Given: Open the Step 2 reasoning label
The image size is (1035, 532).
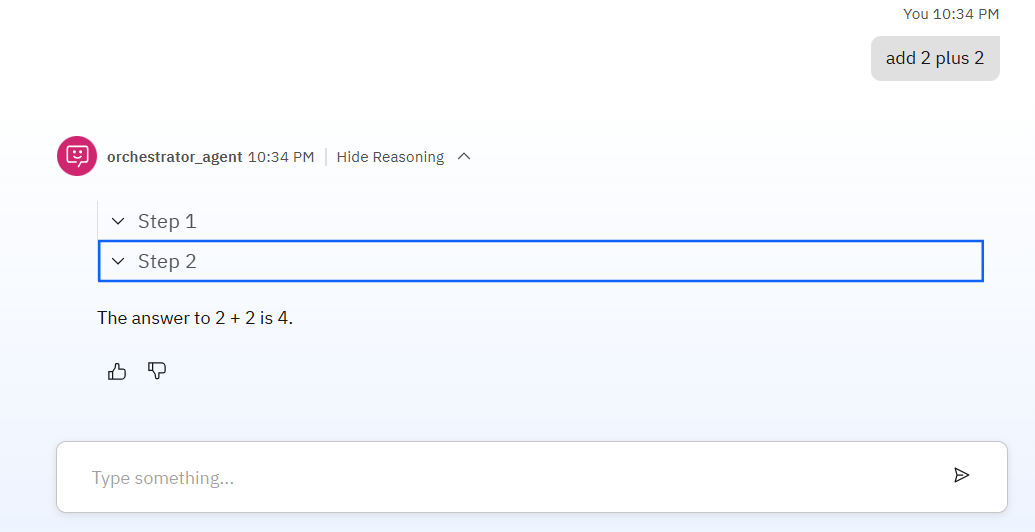Looking at the screenshot, I should tap(167, 261).
